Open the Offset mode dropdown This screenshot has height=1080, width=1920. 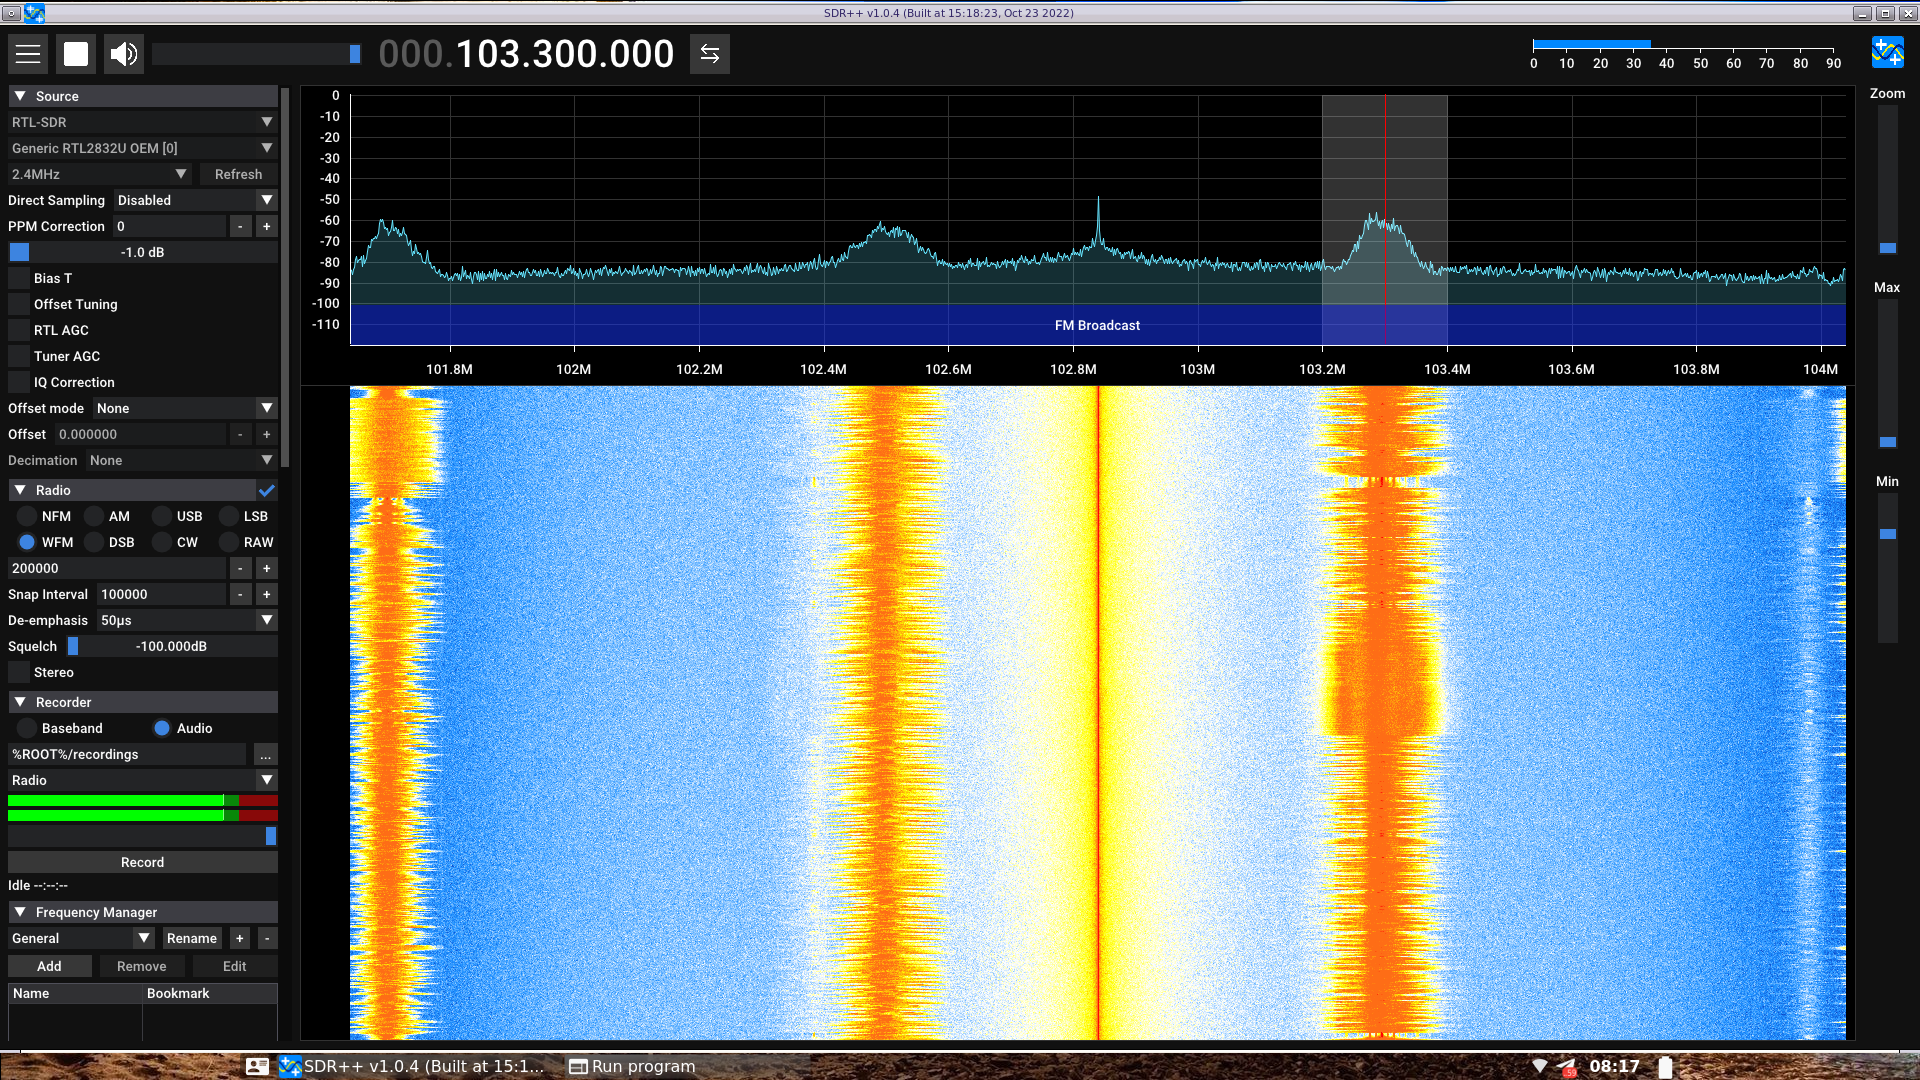185,409
